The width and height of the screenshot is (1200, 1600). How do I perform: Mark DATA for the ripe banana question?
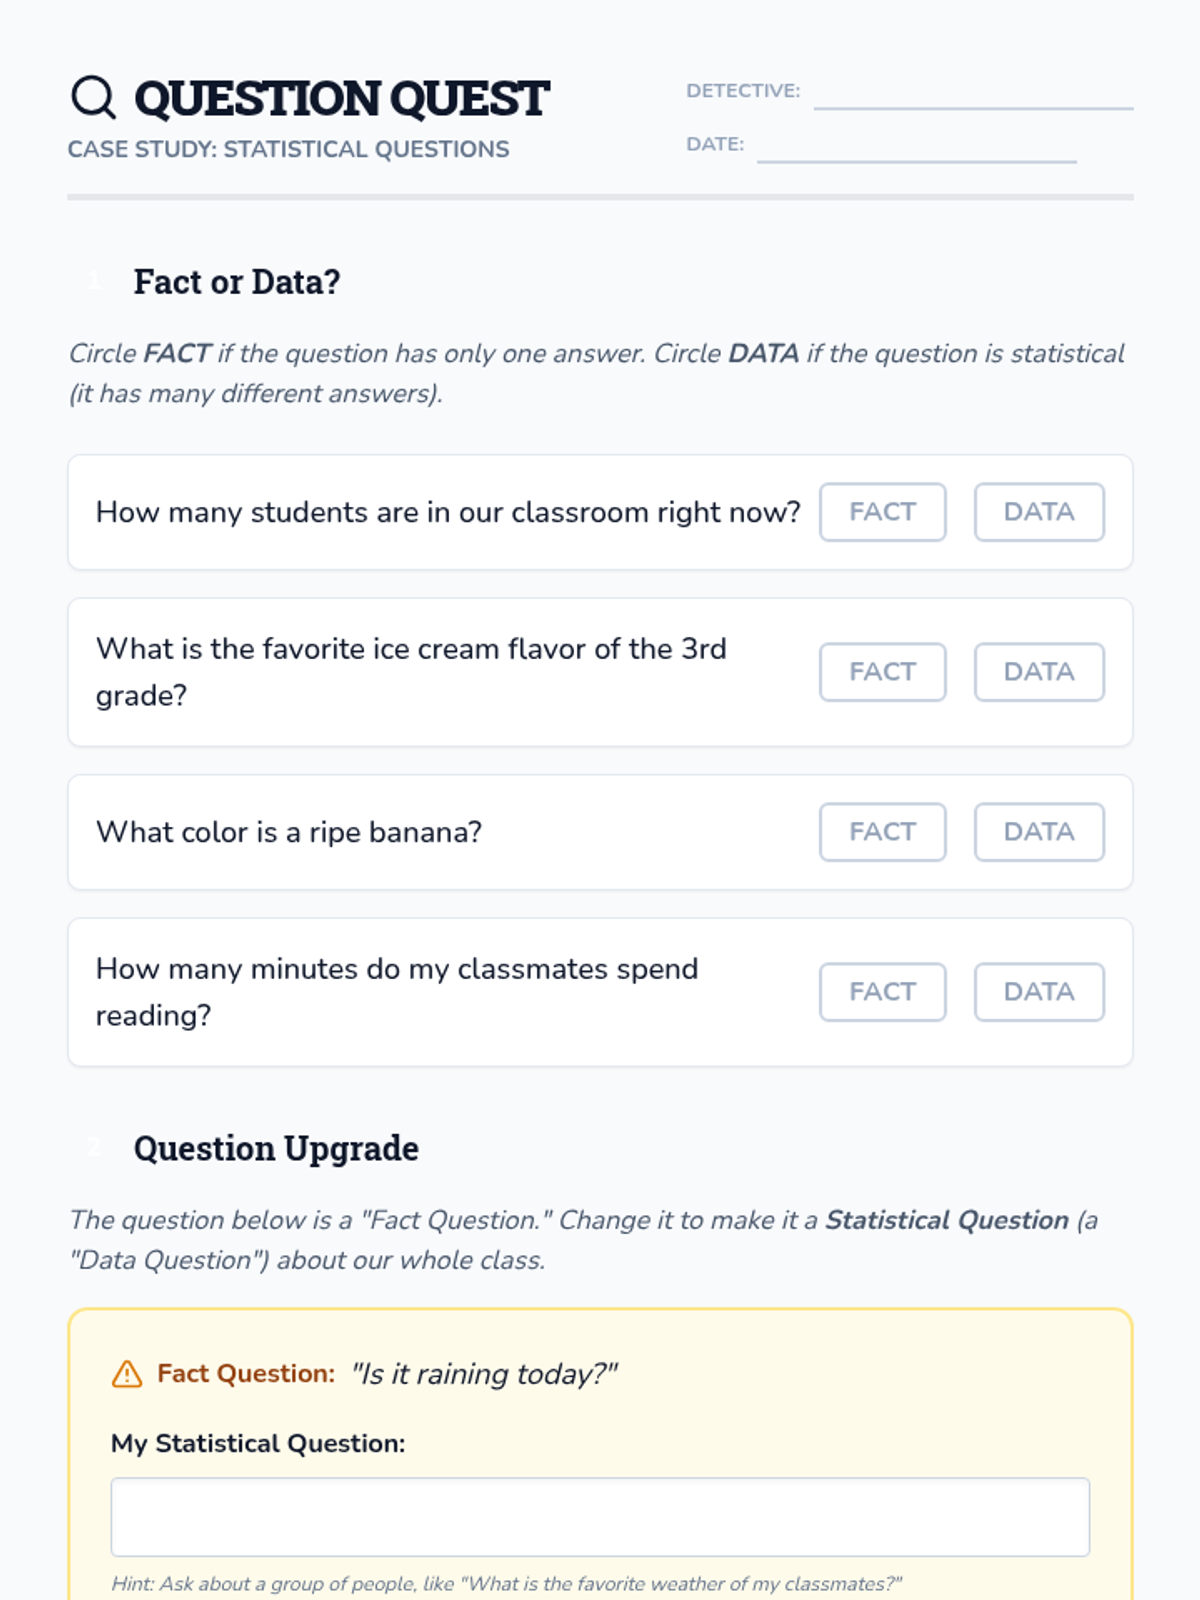pyautogui.click(x=1039, y=832)
